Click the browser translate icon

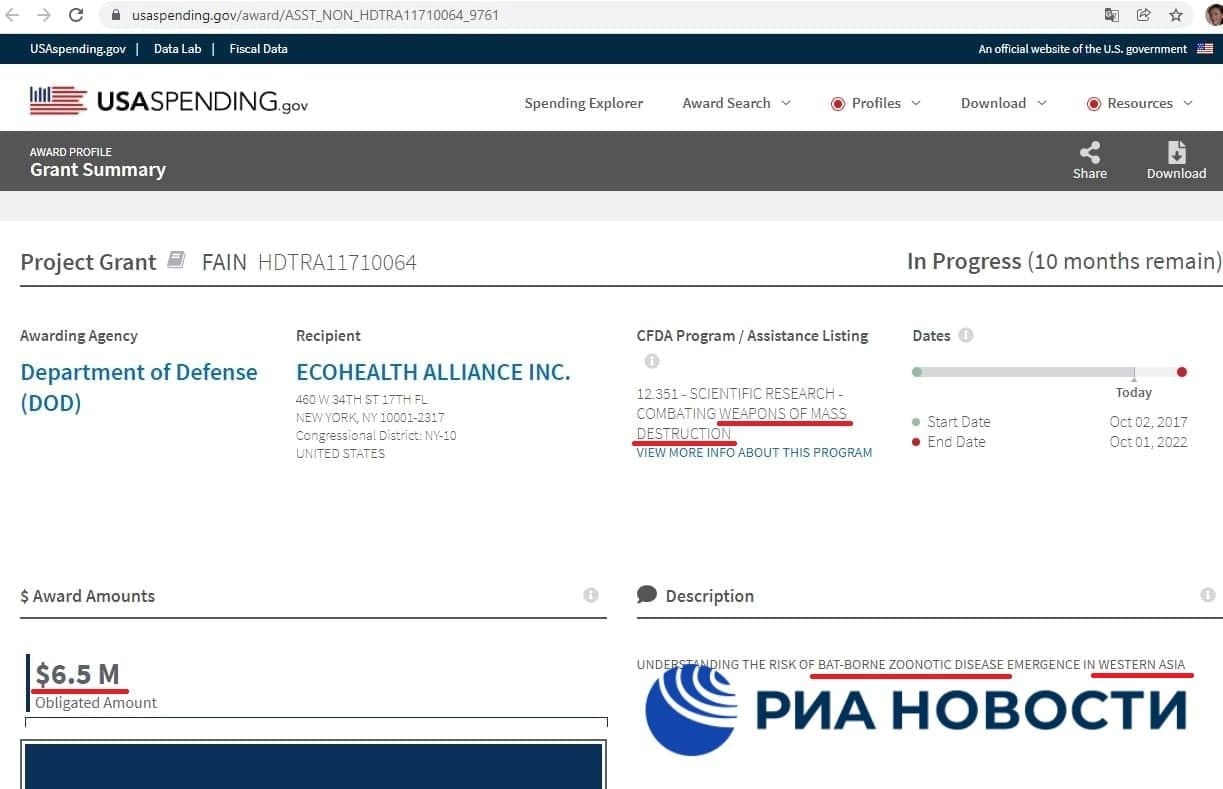[1111, 15]
